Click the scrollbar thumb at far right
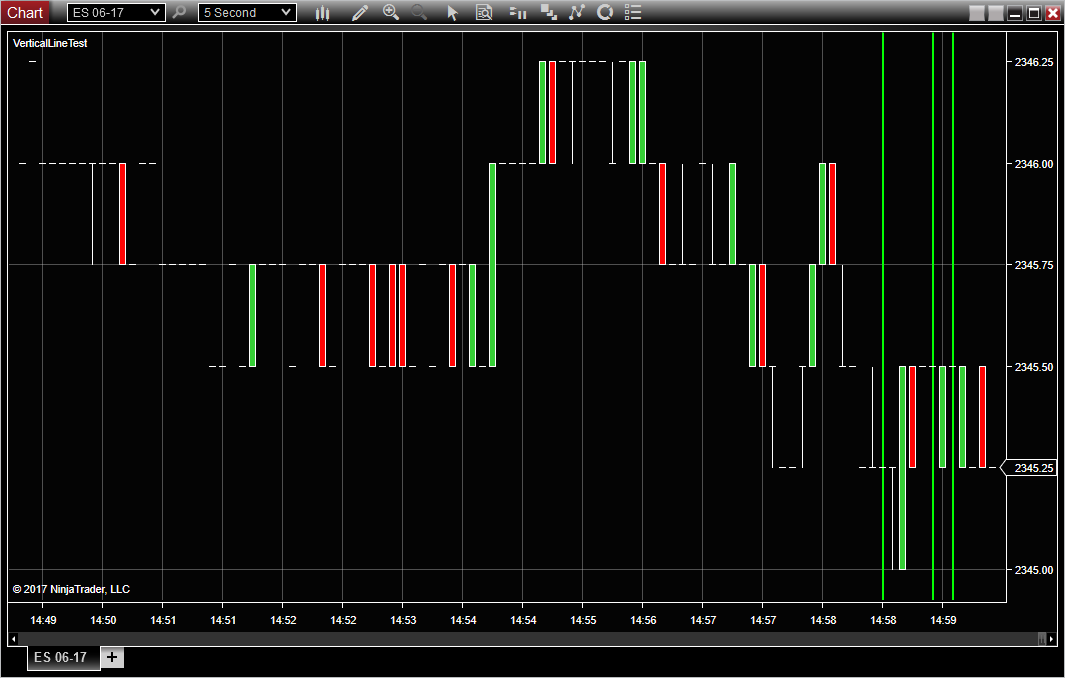The width and height of the screenshot is (1065, 678). 1042,639
